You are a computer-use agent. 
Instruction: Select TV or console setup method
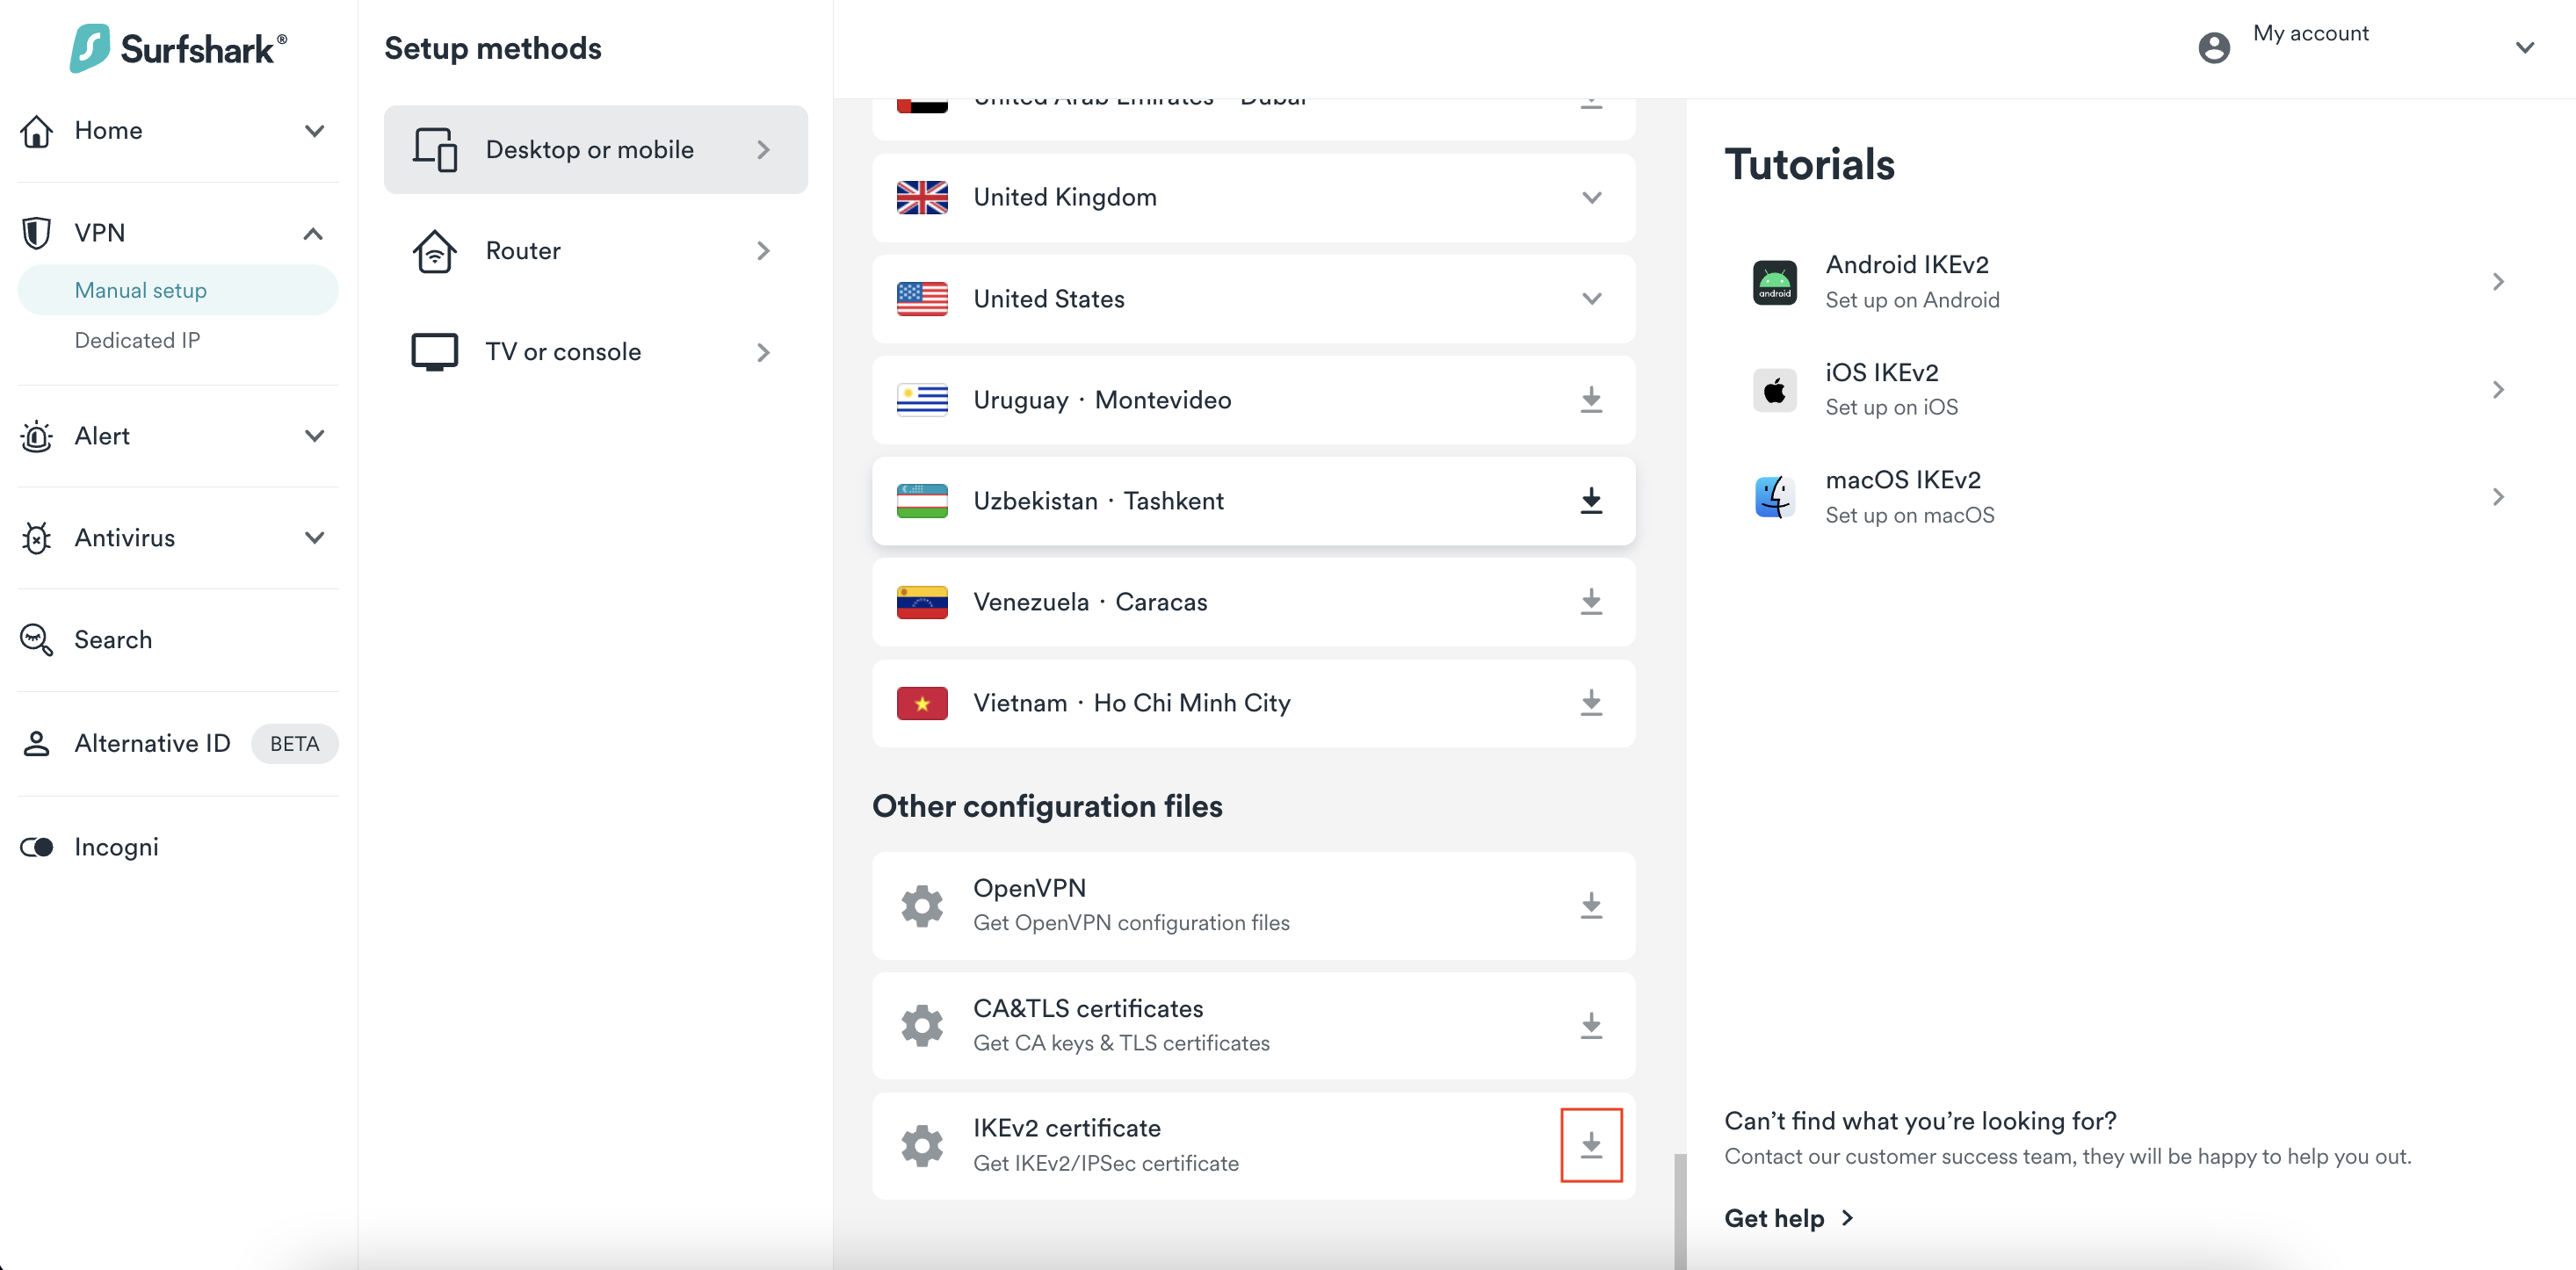pos(595,352)
